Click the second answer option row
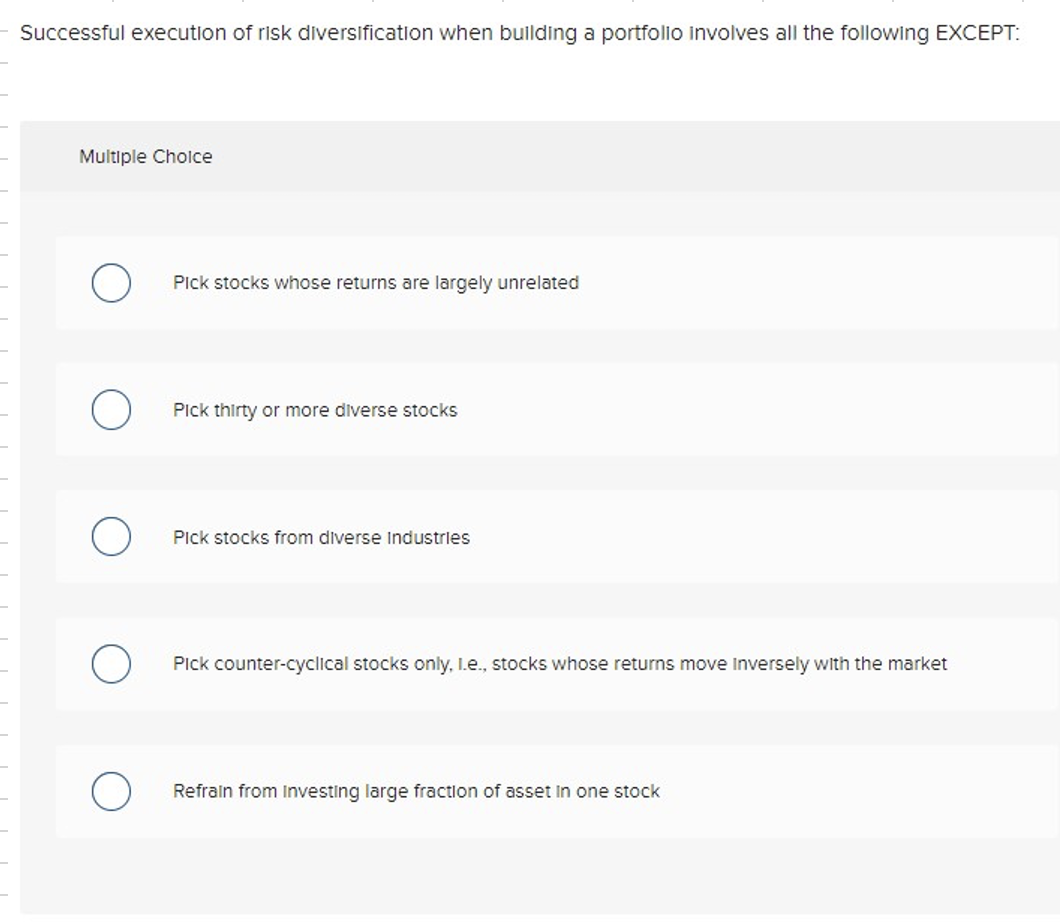Screen dimensions: 1060x924 [540, 409]
